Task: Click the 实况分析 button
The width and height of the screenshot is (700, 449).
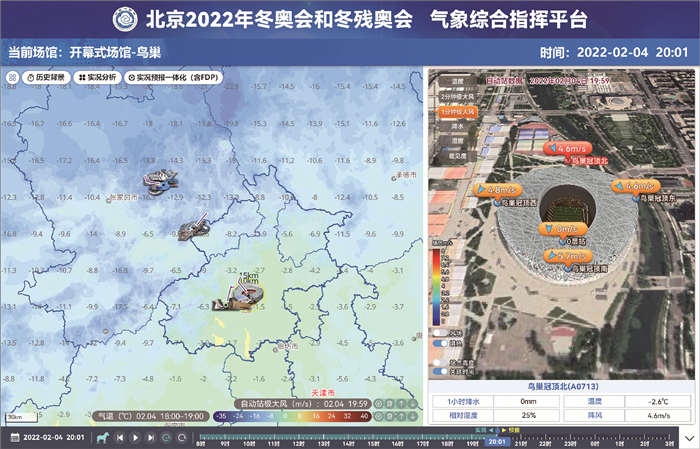Action: [97, 78]
